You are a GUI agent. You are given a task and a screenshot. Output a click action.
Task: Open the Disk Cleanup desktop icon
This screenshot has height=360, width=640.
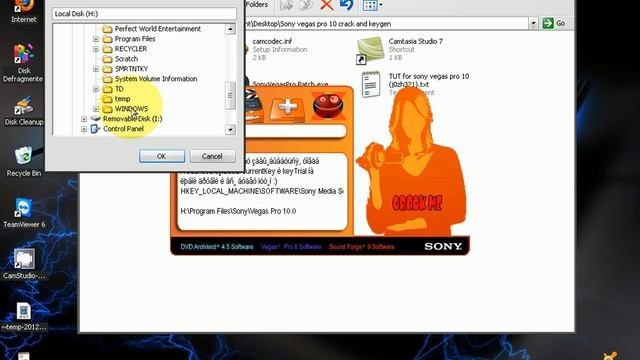[x=24, y=111]
